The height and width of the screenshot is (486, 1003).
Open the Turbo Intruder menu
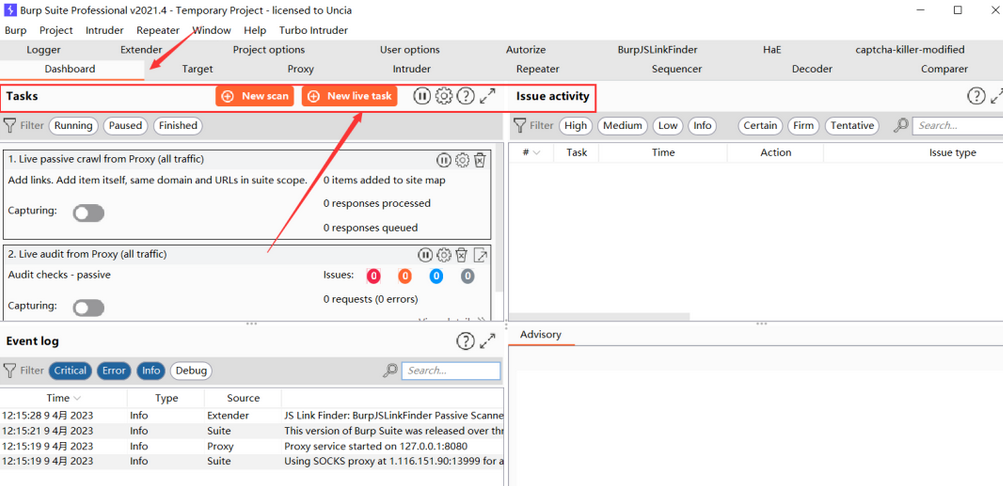(x=313, y=30)
